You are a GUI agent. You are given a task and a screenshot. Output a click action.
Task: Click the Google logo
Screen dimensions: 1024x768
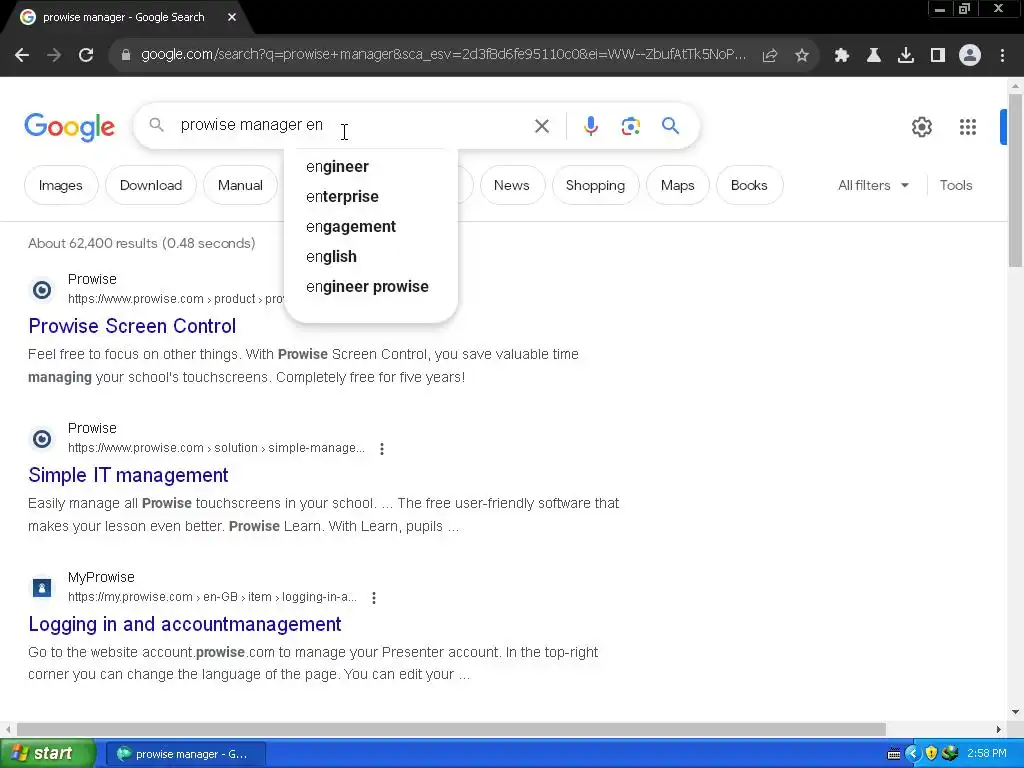70,127
